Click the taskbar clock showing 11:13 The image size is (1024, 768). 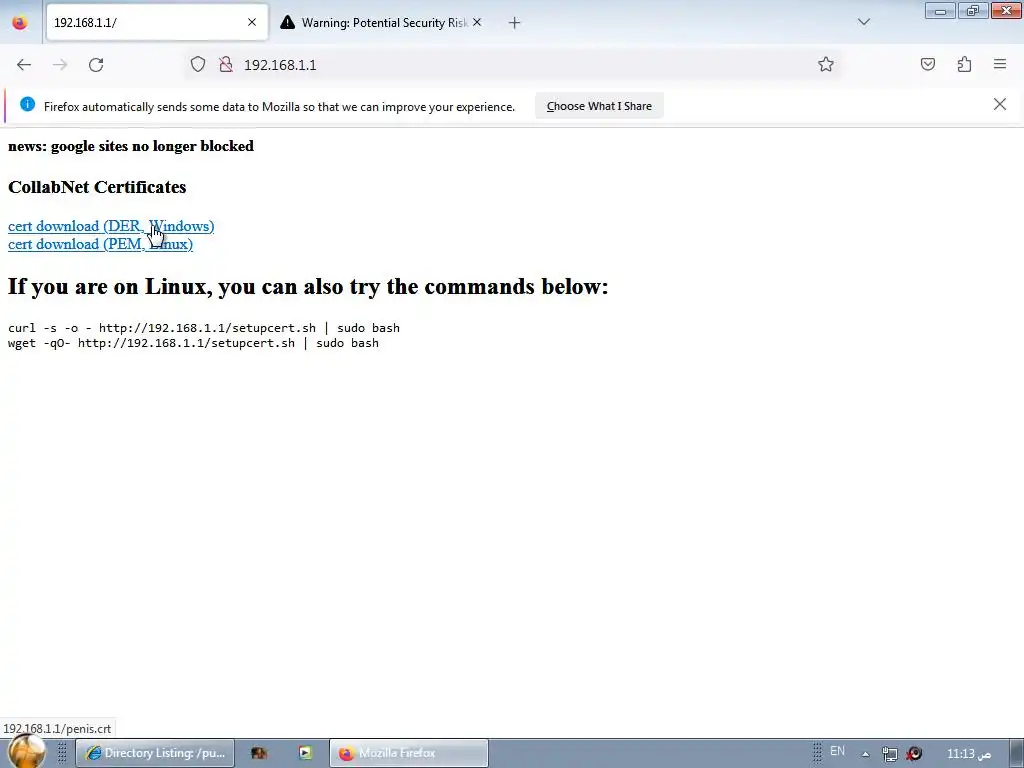click(x=969, y=754)
